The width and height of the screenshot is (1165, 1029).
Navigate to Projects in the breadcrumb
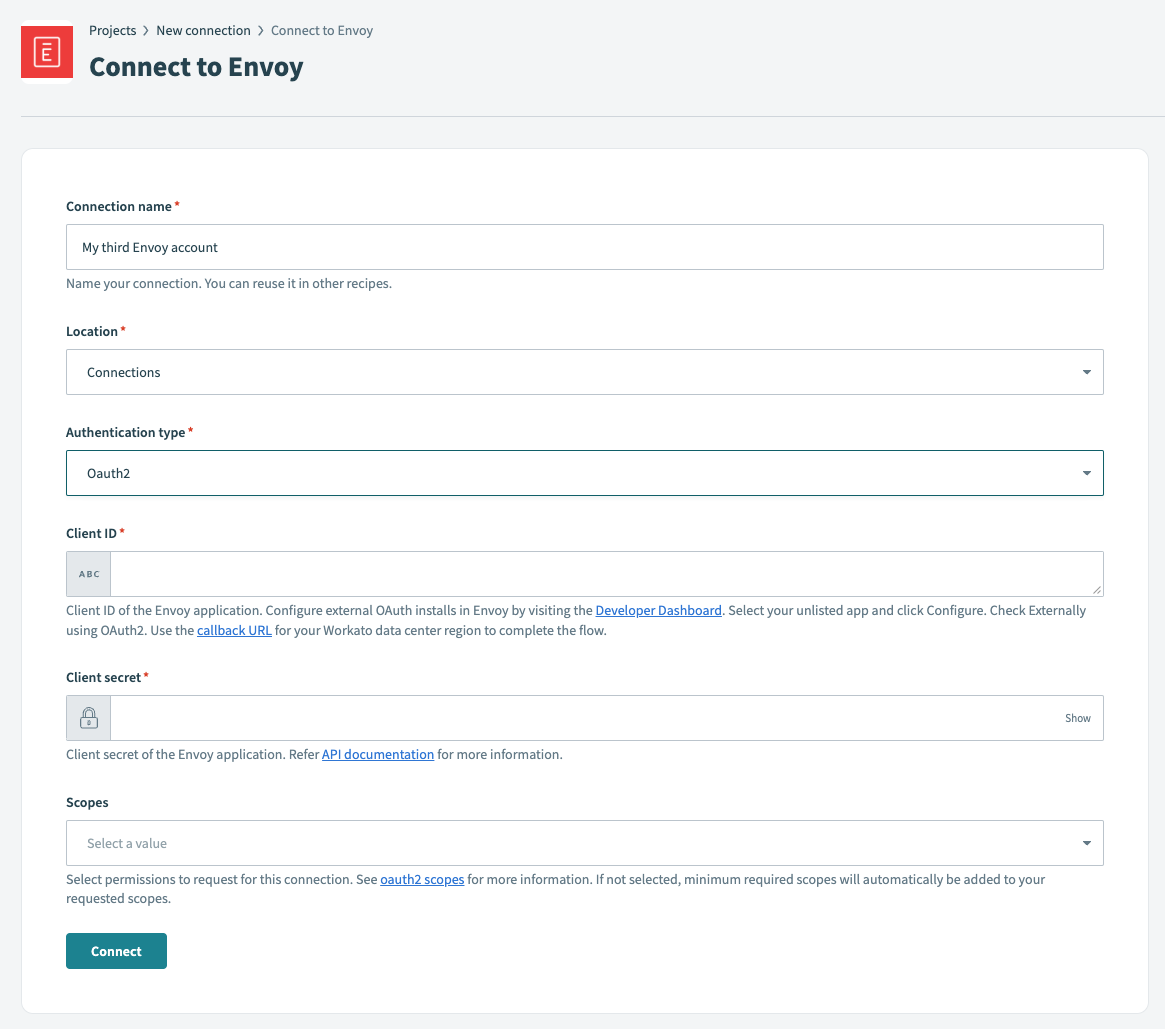point(112,30)
